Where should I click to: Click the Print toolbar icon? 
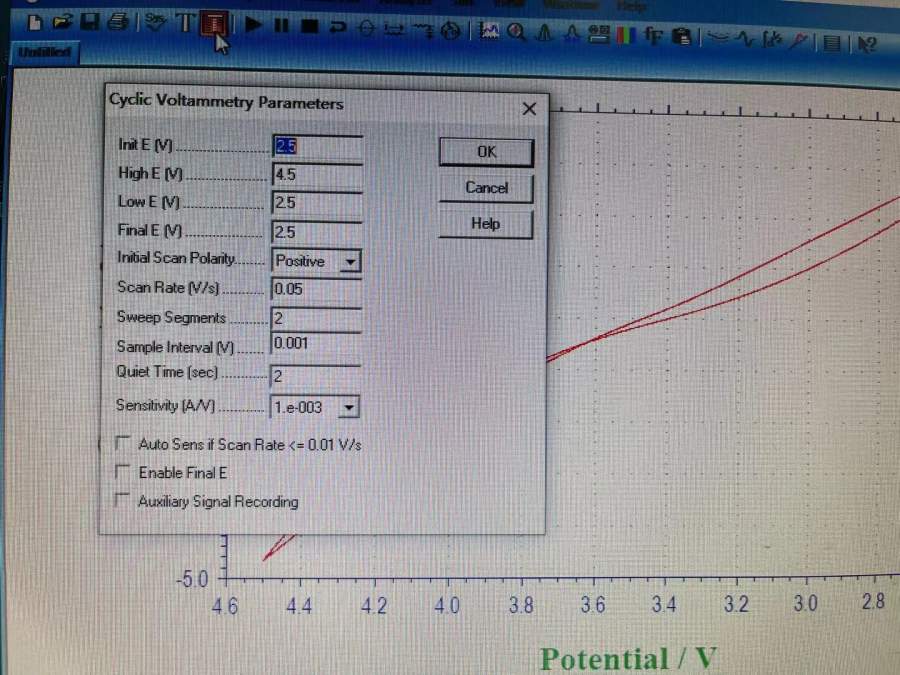pos(118,21)
